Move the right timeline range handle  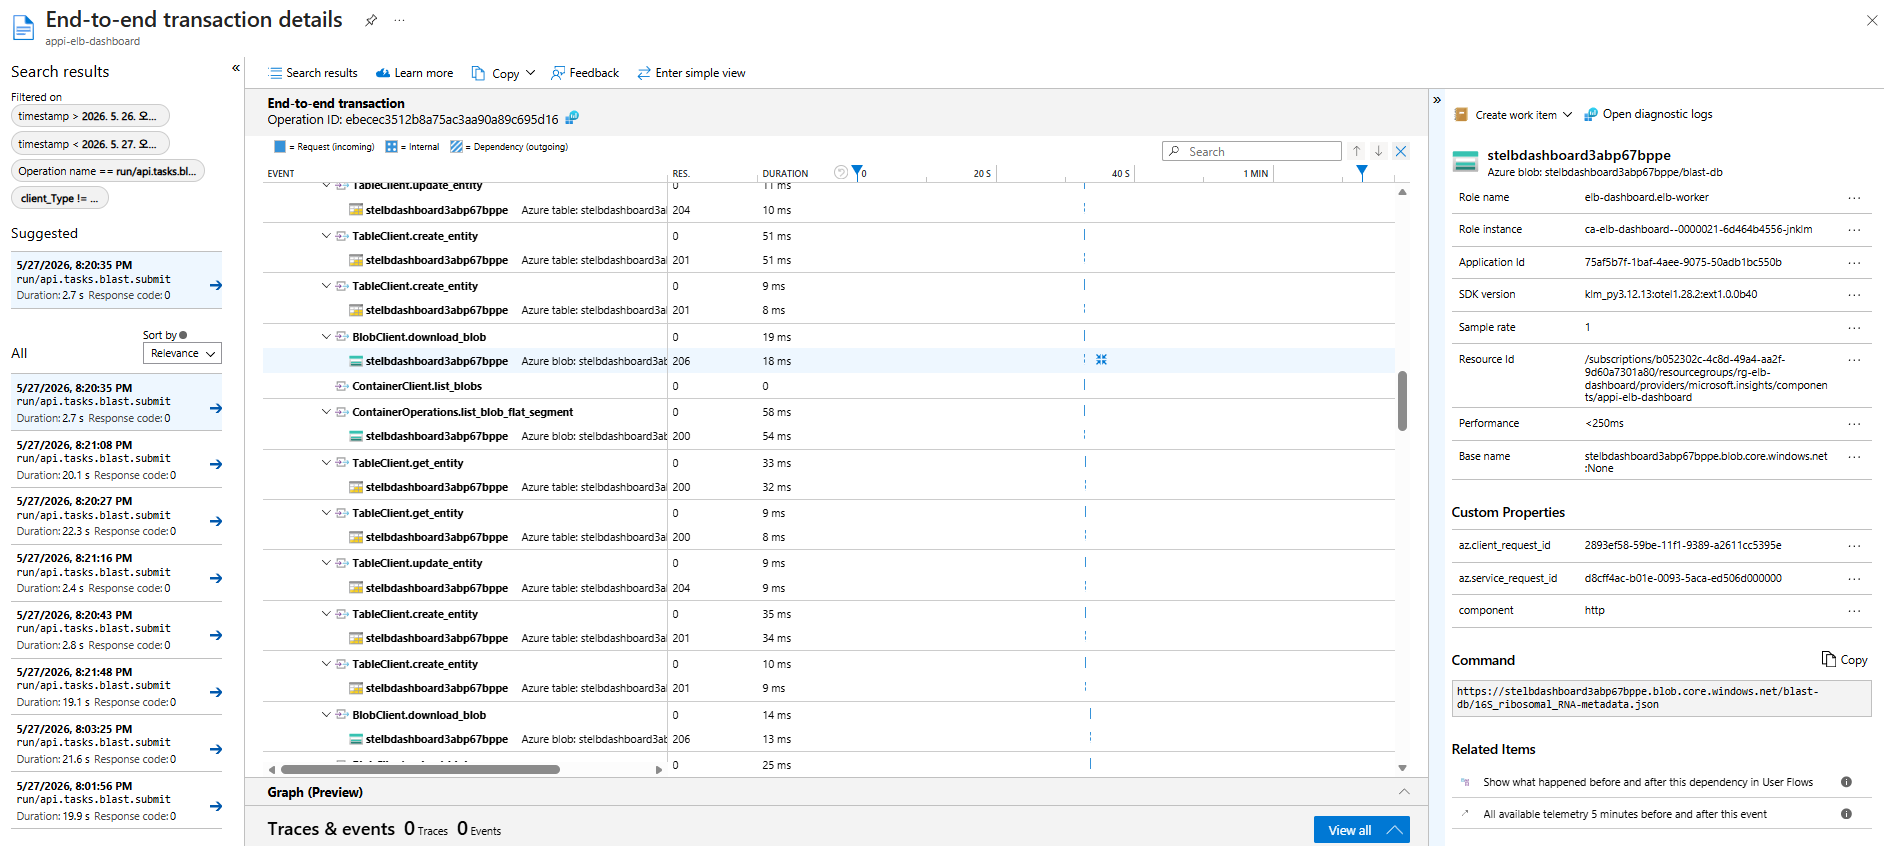pyautogui.click(x=1361, y=172)
